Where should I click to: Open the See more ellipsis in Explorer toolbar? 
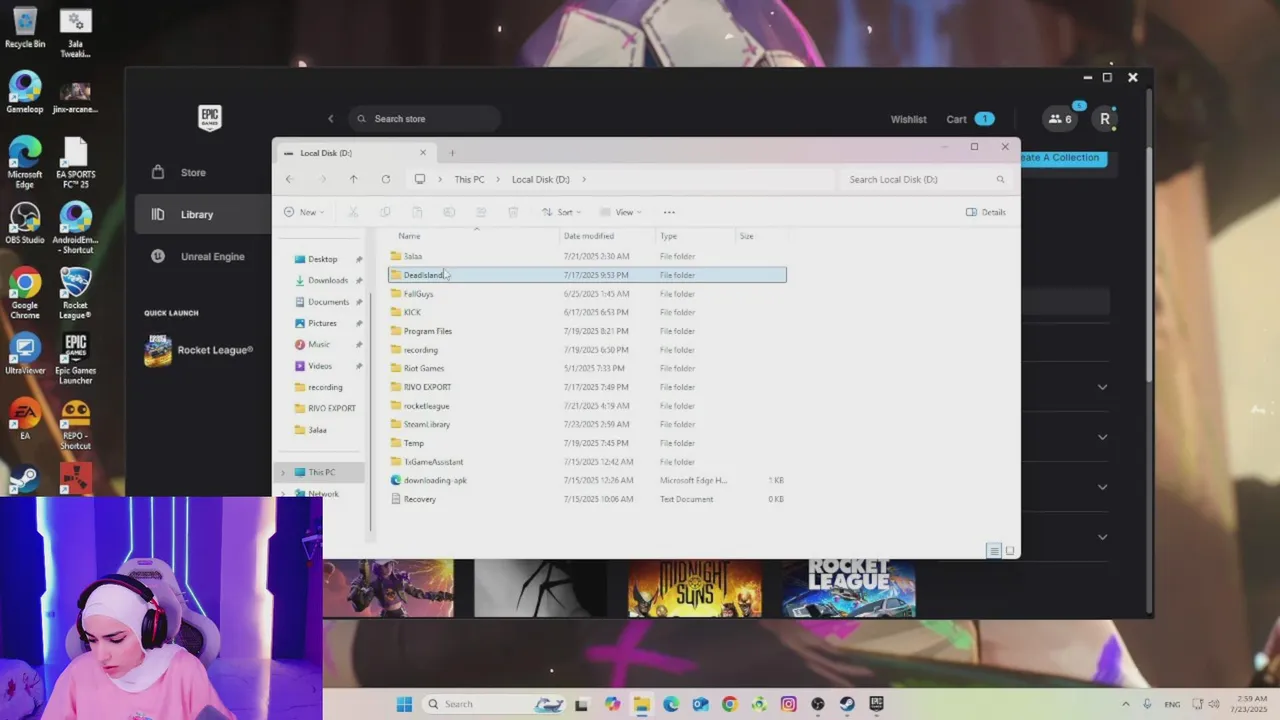click(669, 212)
